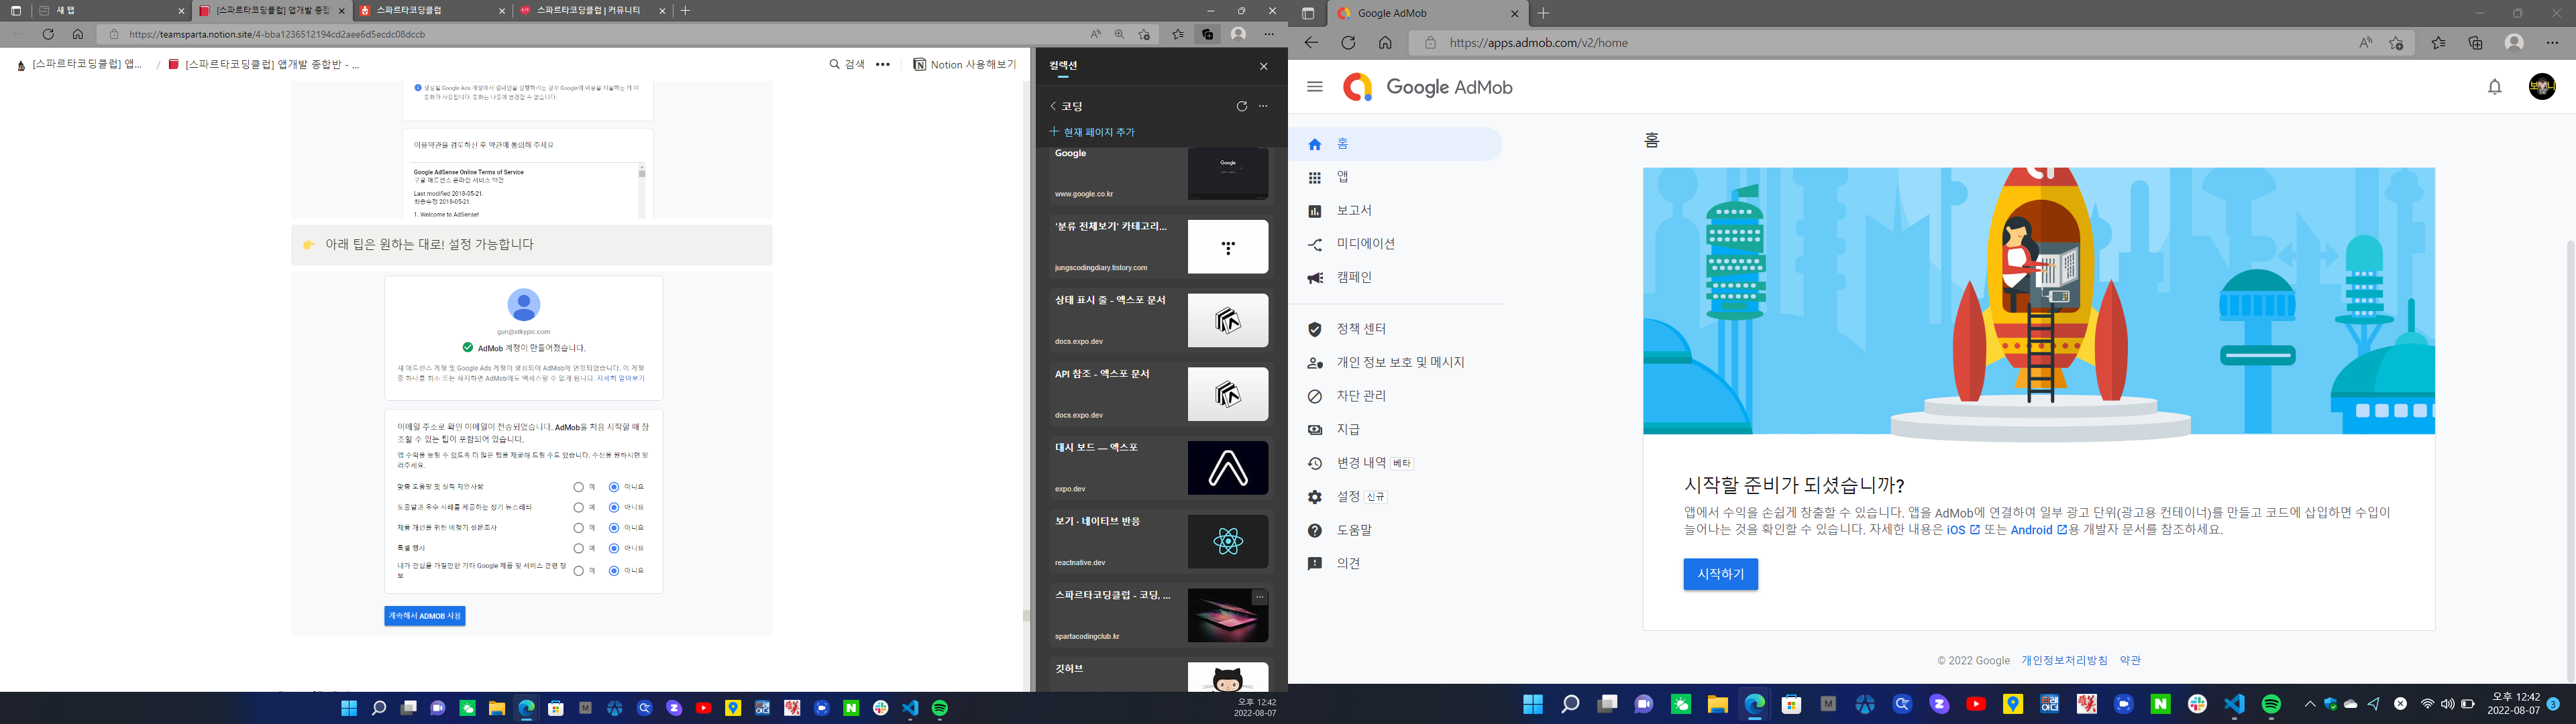This screenshot has width=2576, height=724.
Task: Click the 설정 gear icon in AdMob
Action: pyautogui.click(x=1315, y=497)
